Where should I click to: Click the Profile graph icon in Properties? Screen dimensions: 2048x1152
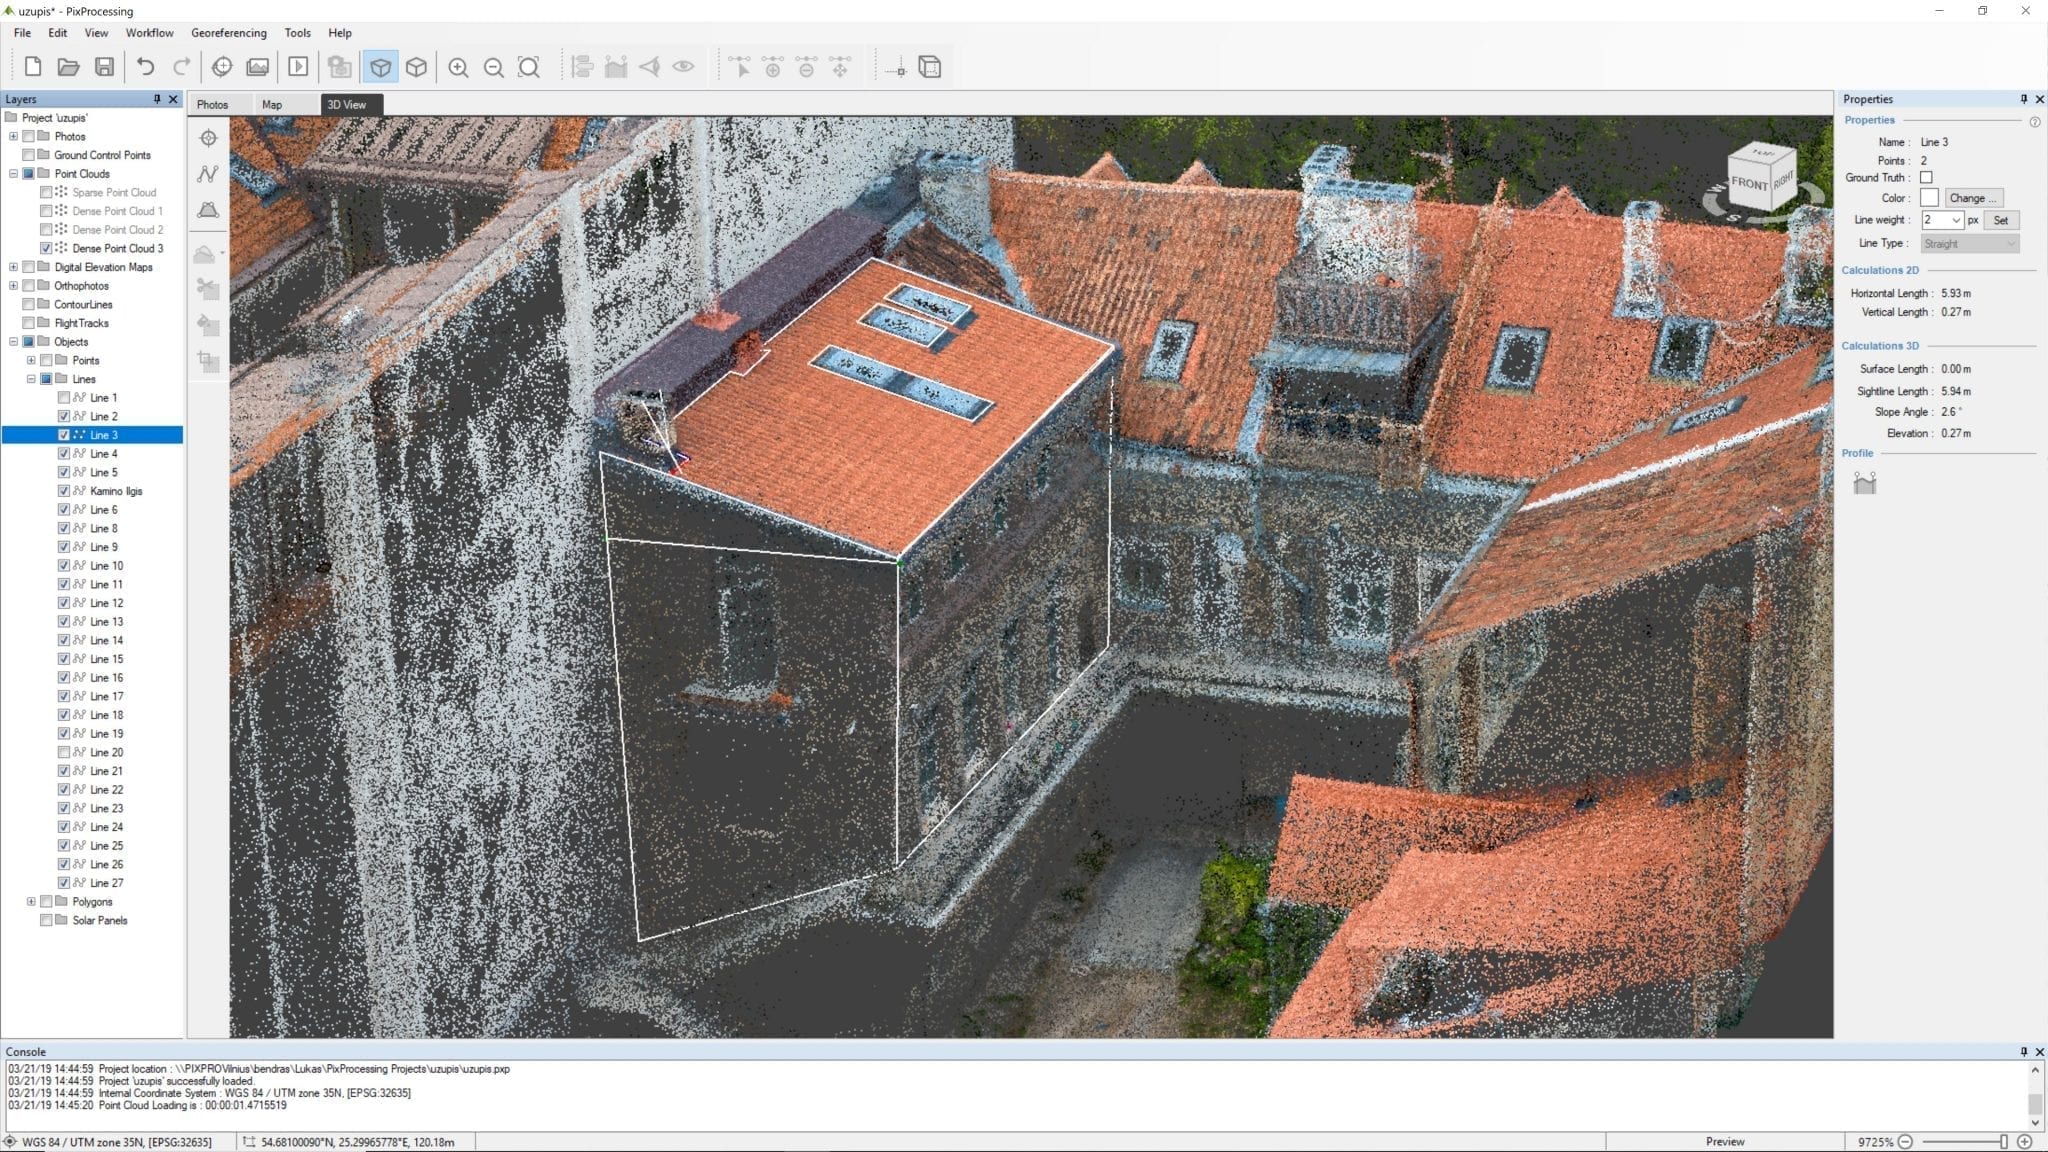tap(1864, 484)
